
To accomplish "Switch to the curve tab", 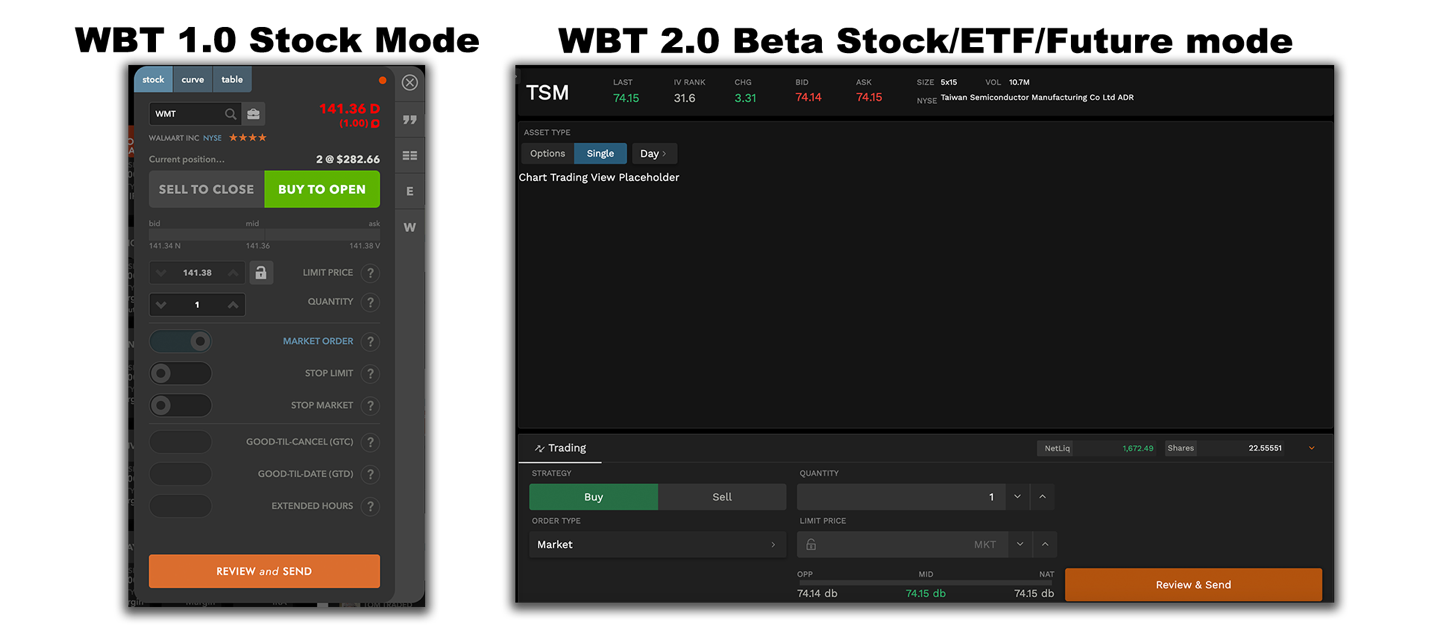I will coord(192,79).
